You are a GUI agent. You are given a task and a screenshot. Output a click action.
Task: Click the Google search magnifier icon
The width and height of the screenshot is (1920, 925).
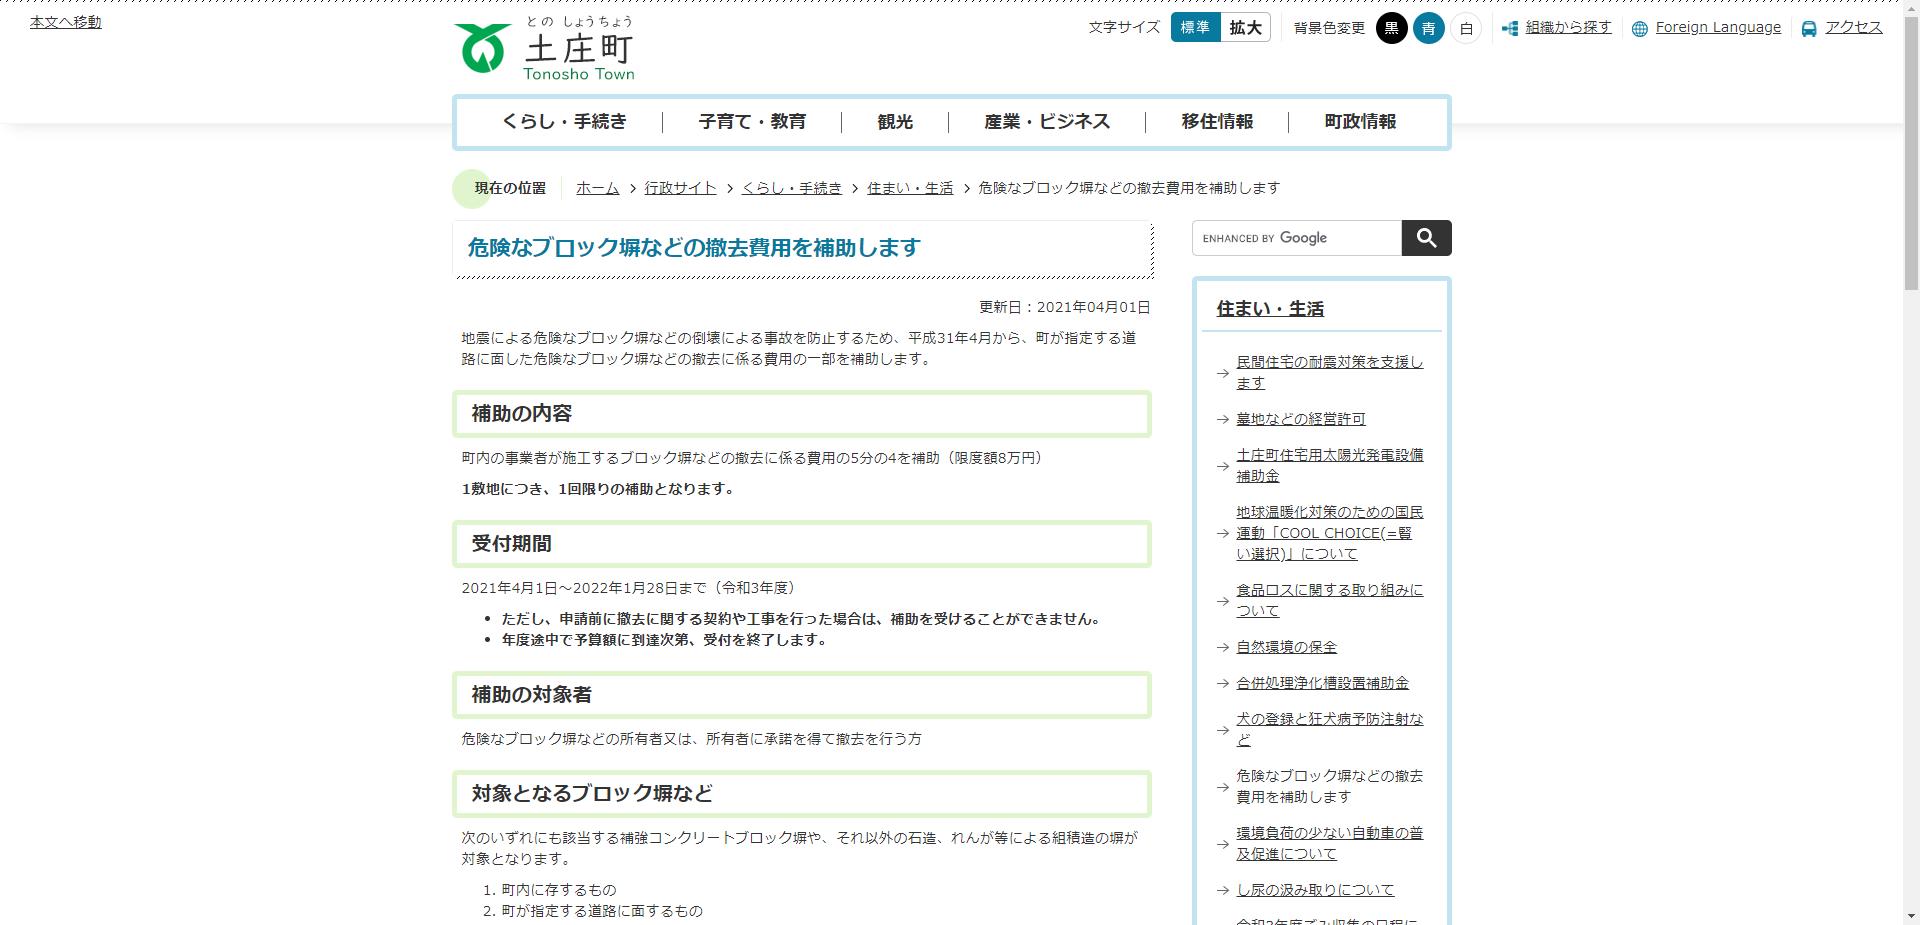click(x=1426, y=238)
